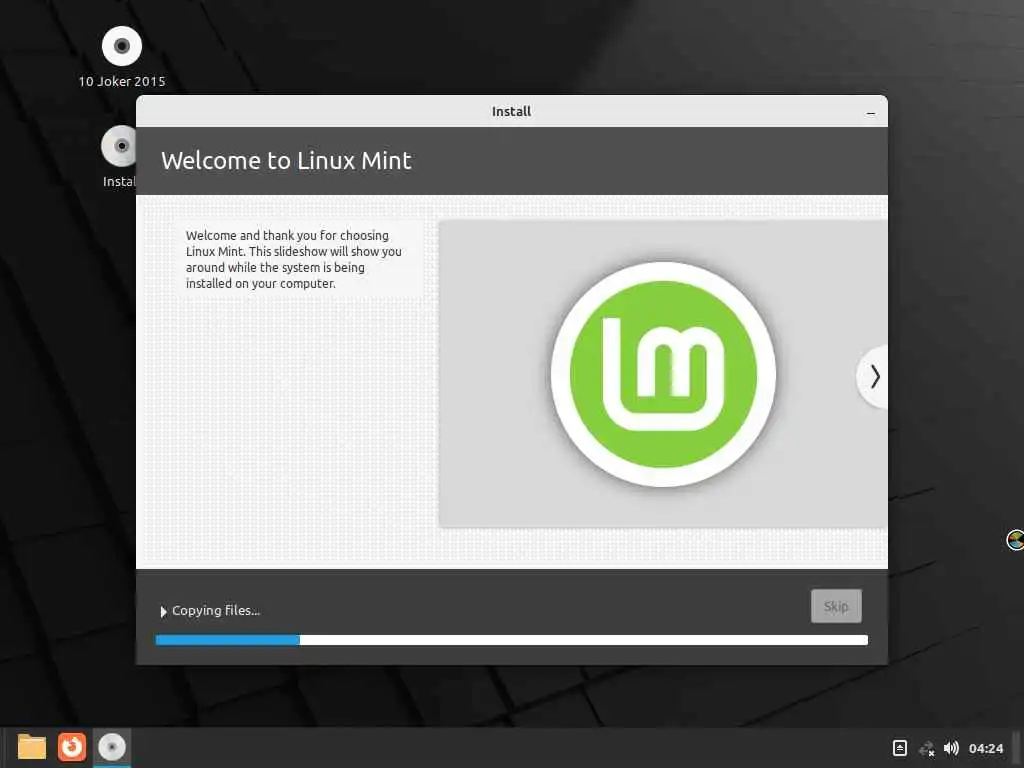Viewport: 1024px width, 768px height.
Task: Open the clock showing 04:24
Action: pyautogui.click(x=985, y=748)
